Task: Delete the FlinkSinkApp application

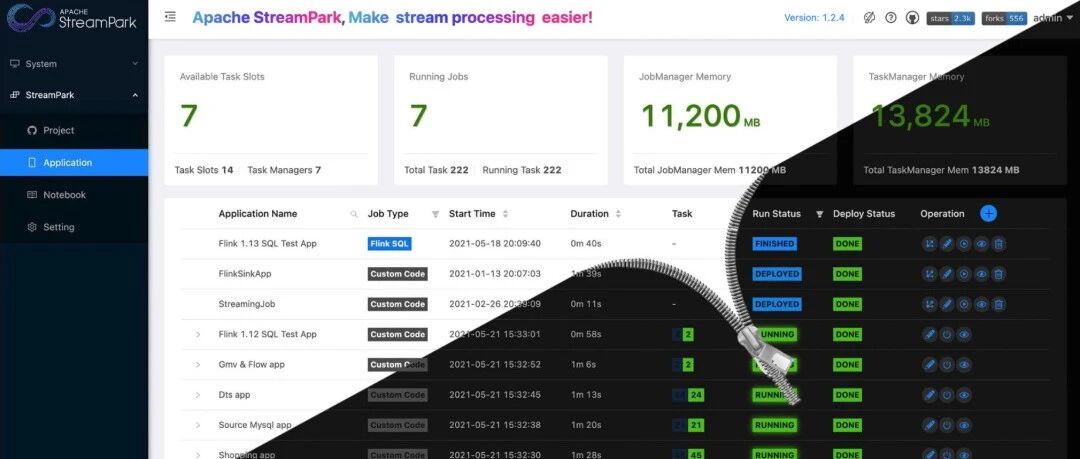Action: tap(999, 274)
